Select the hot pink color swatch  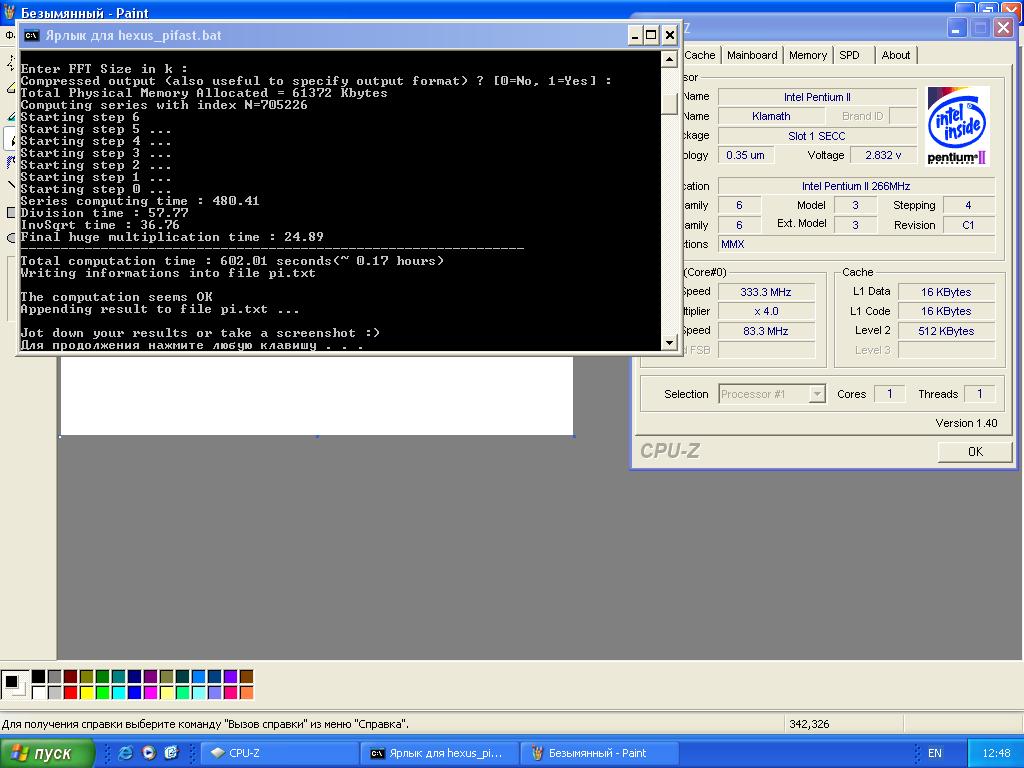coord(231,692)
